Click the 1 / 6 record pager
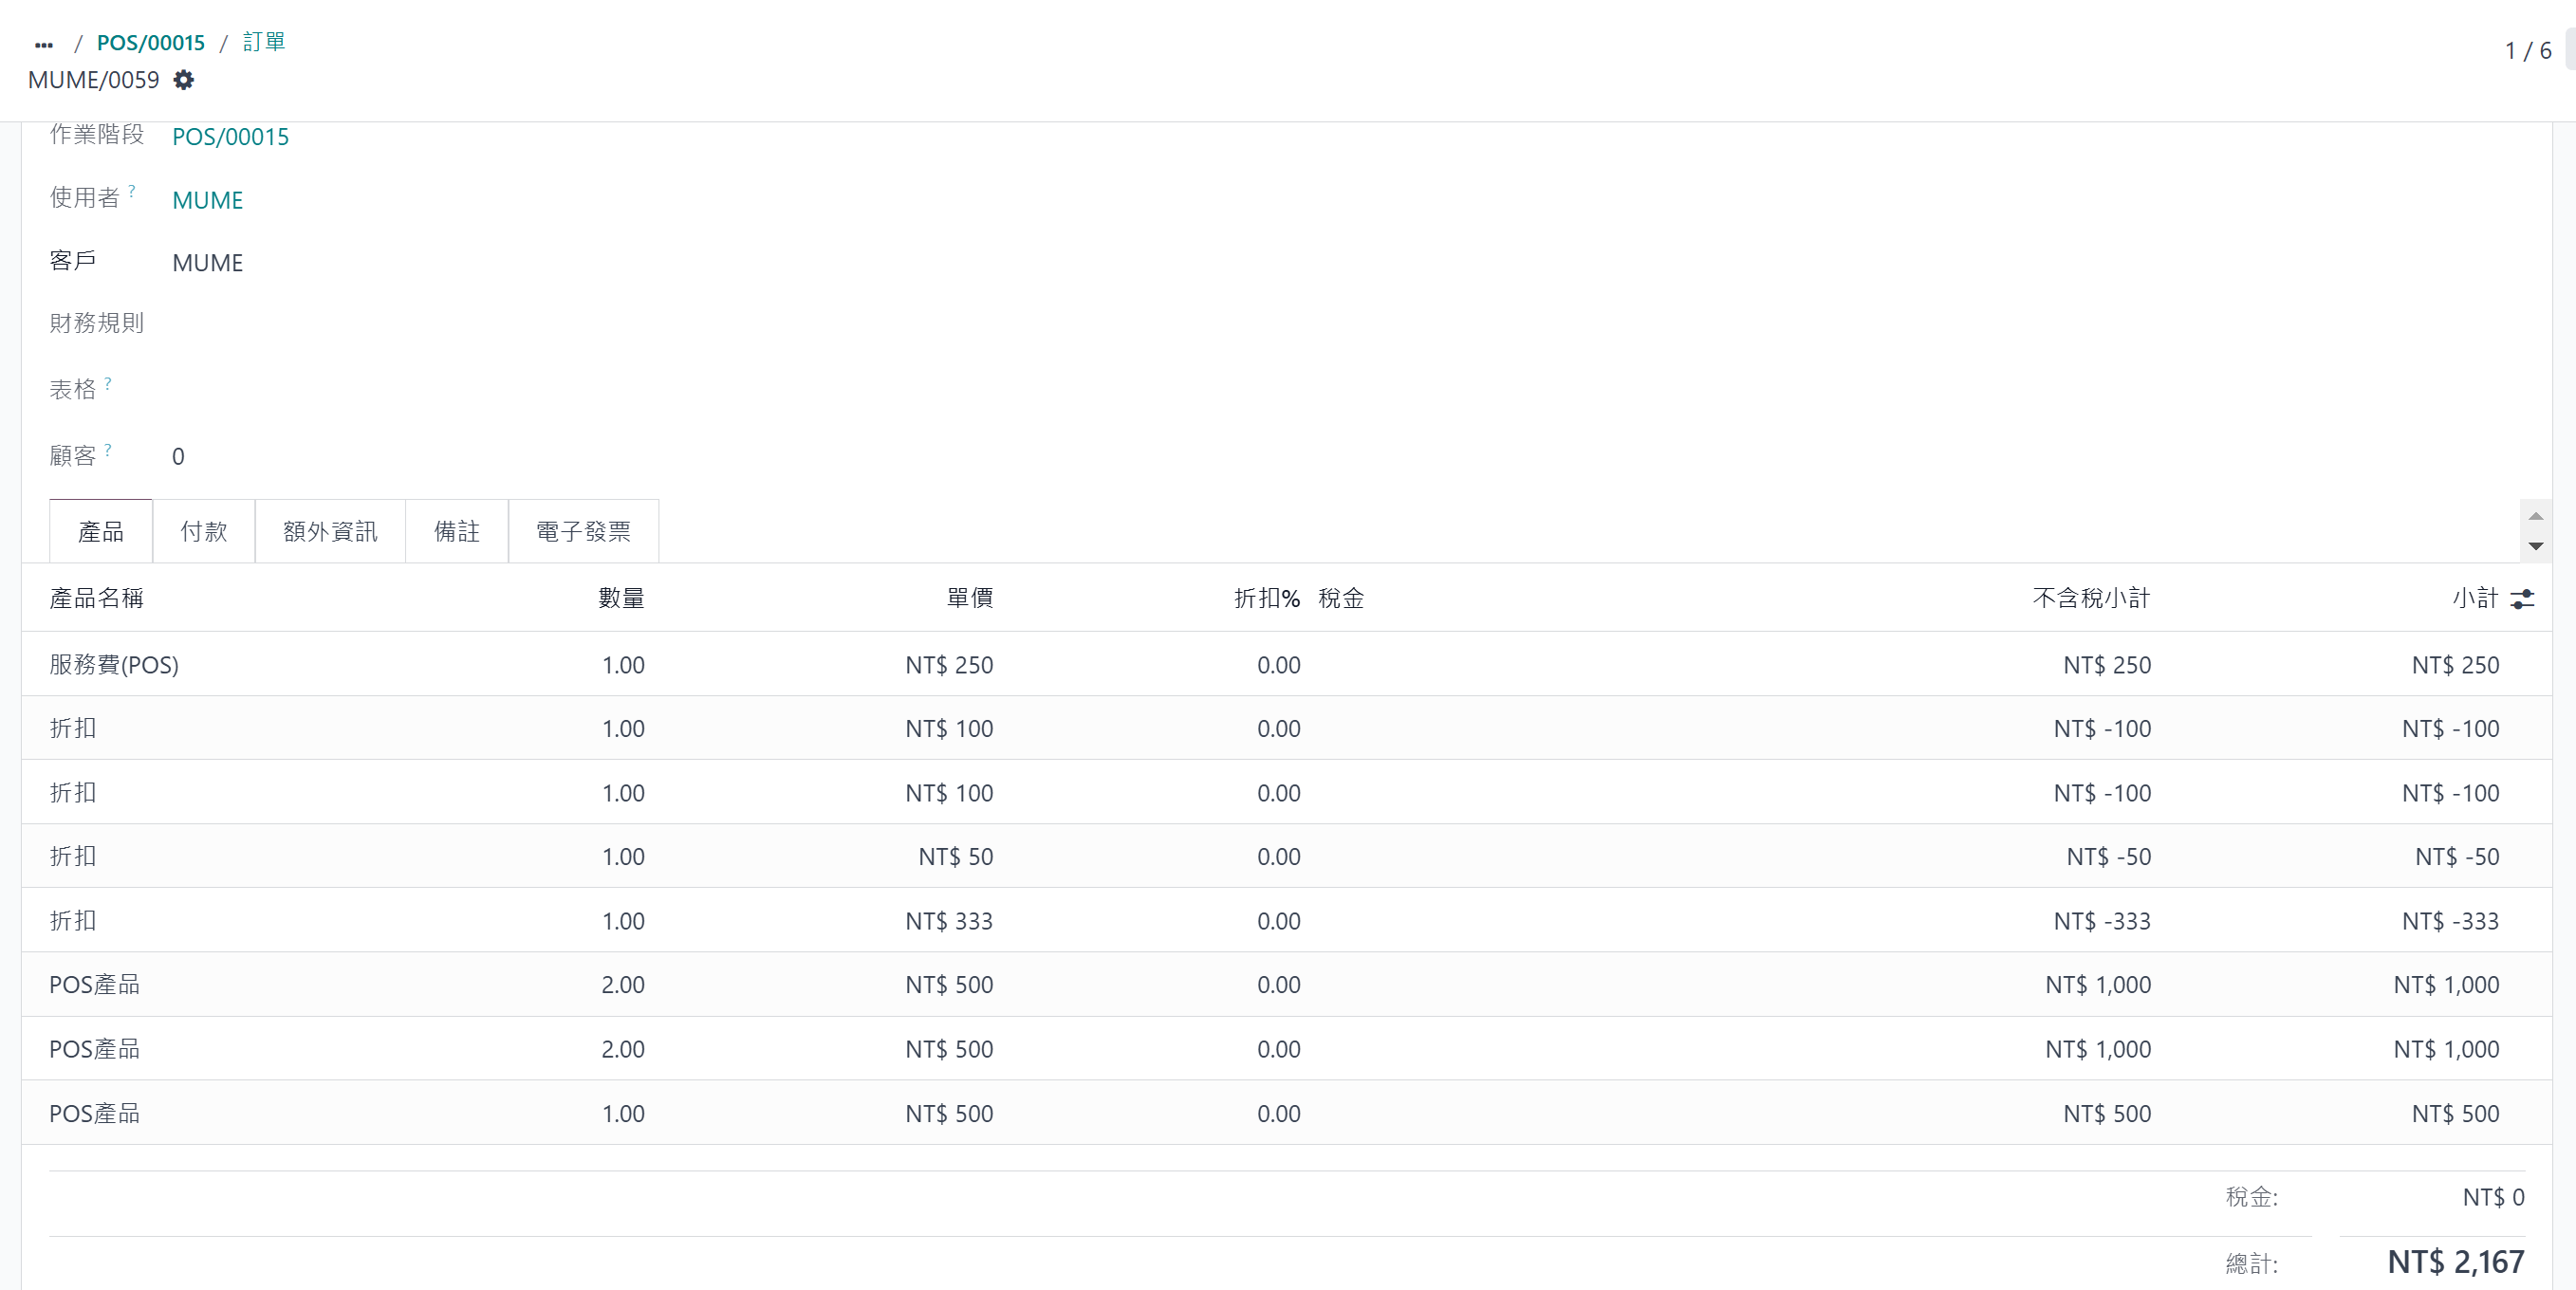Screen dimensions: 2576x1290 click(2527, 51)
